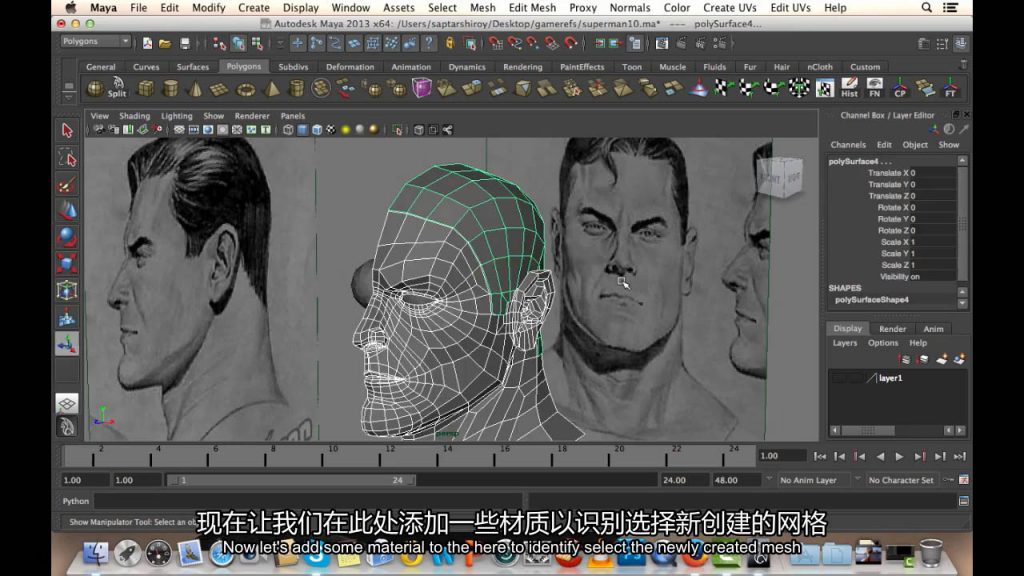Expand channel box scroll up arrow
1024x576 pixels.
pos(962,161)
